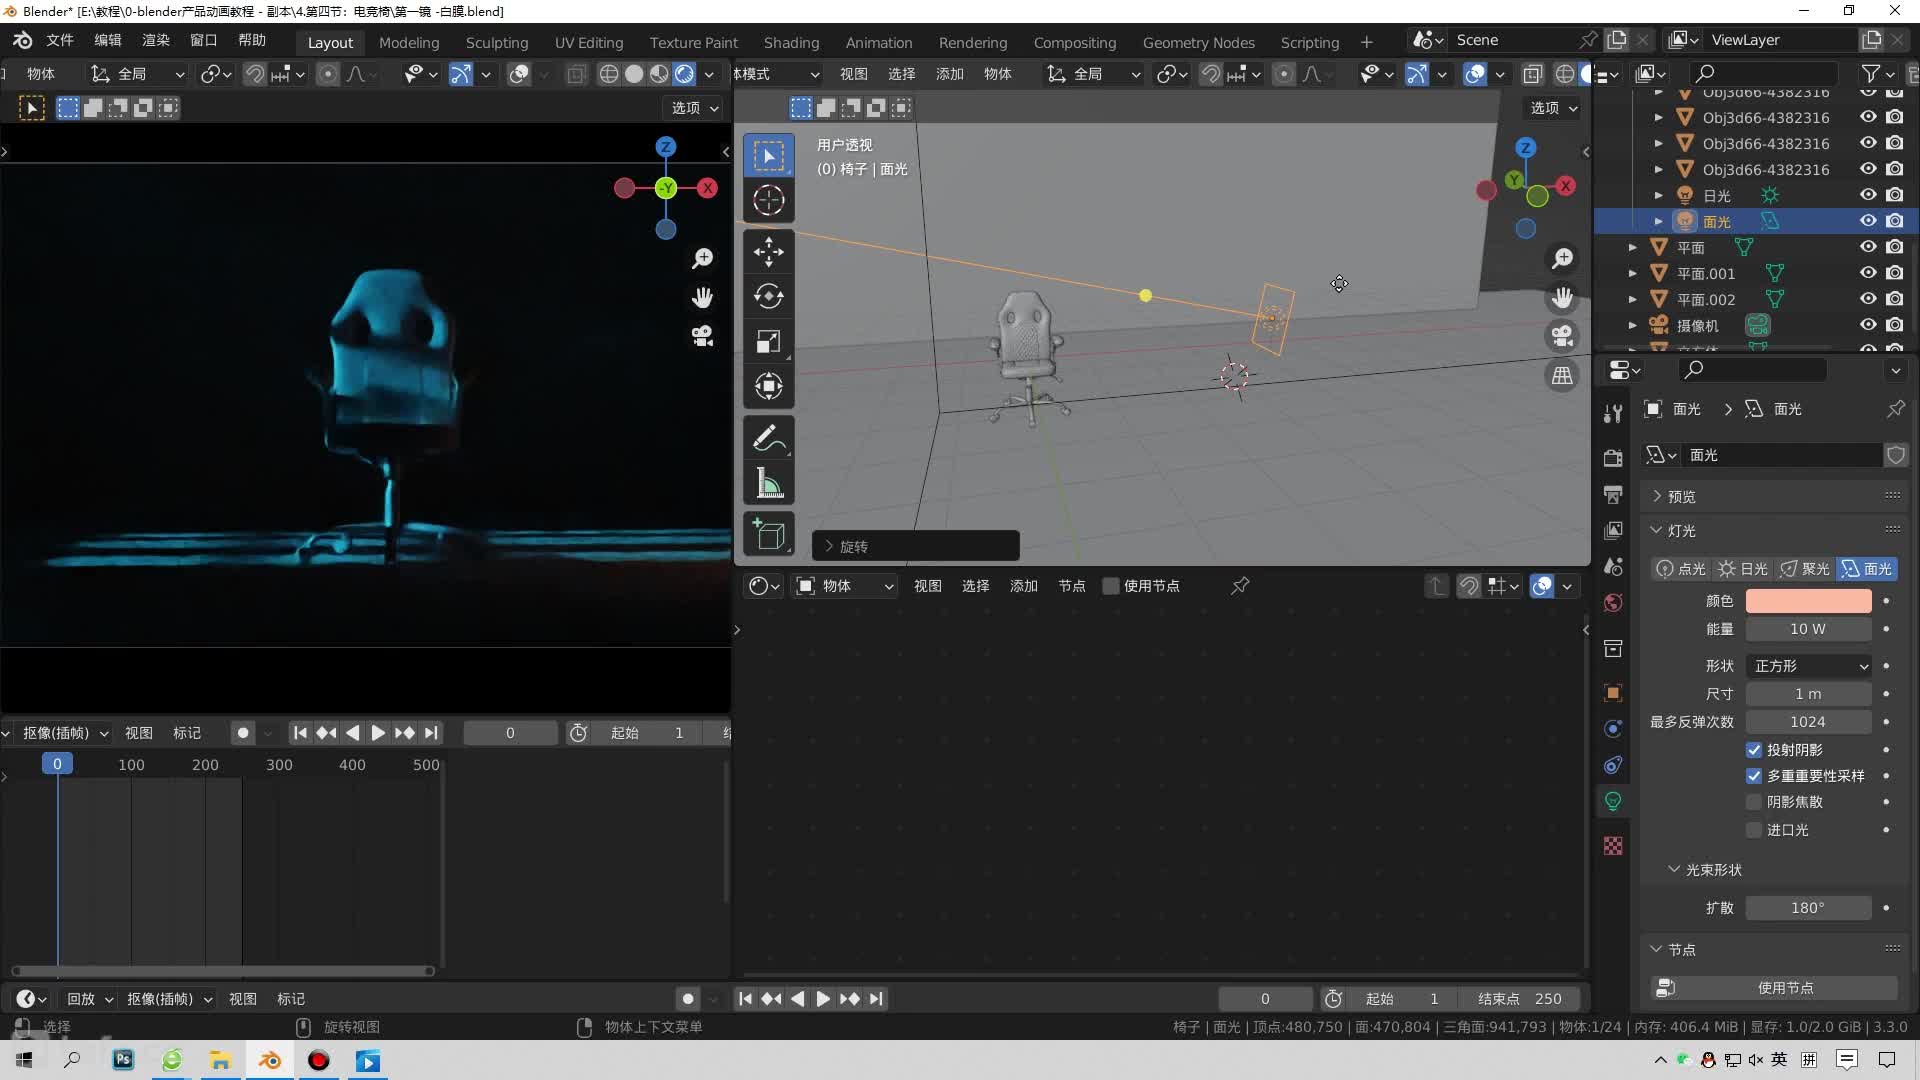The image size is (1920, 1080).
Task: Toggle camera view in right viewport
Action: point(1562,336)
